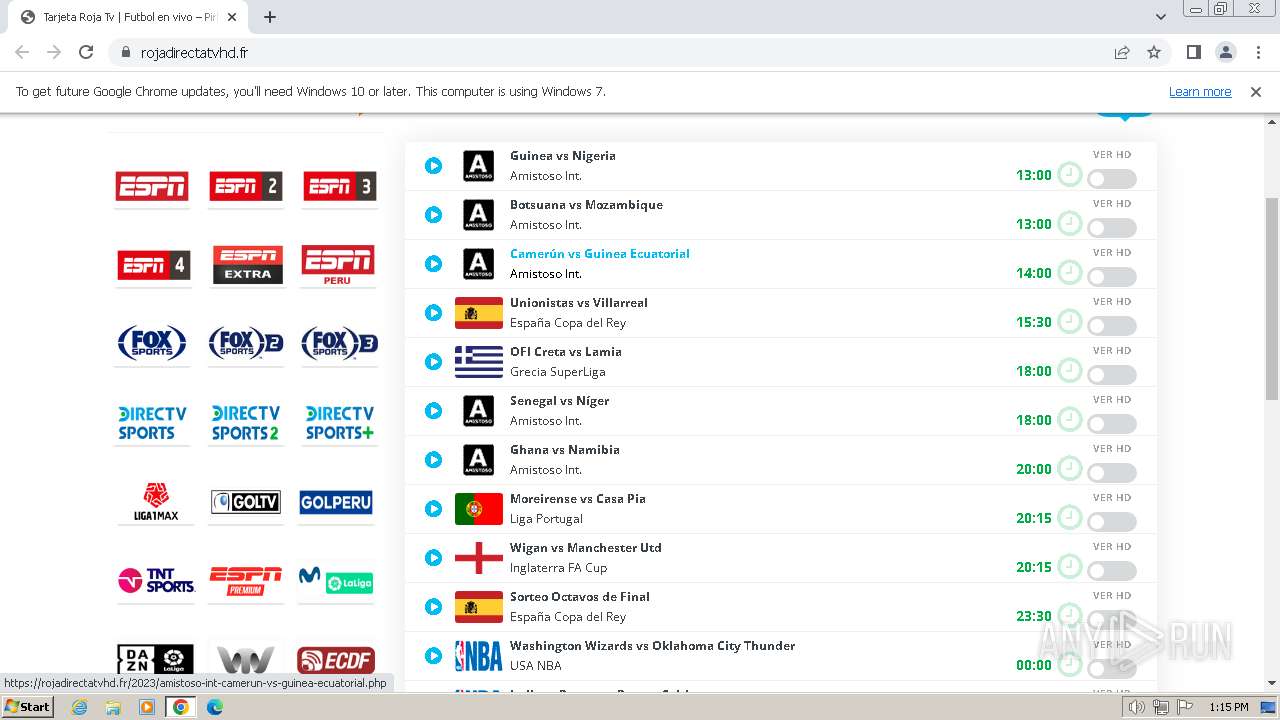This screenshot has width=1280, height=720.
Task: Toggle VER HD switch for Ghana vs Namibia
Action: pyautogui.click(x=1112, y=473)
